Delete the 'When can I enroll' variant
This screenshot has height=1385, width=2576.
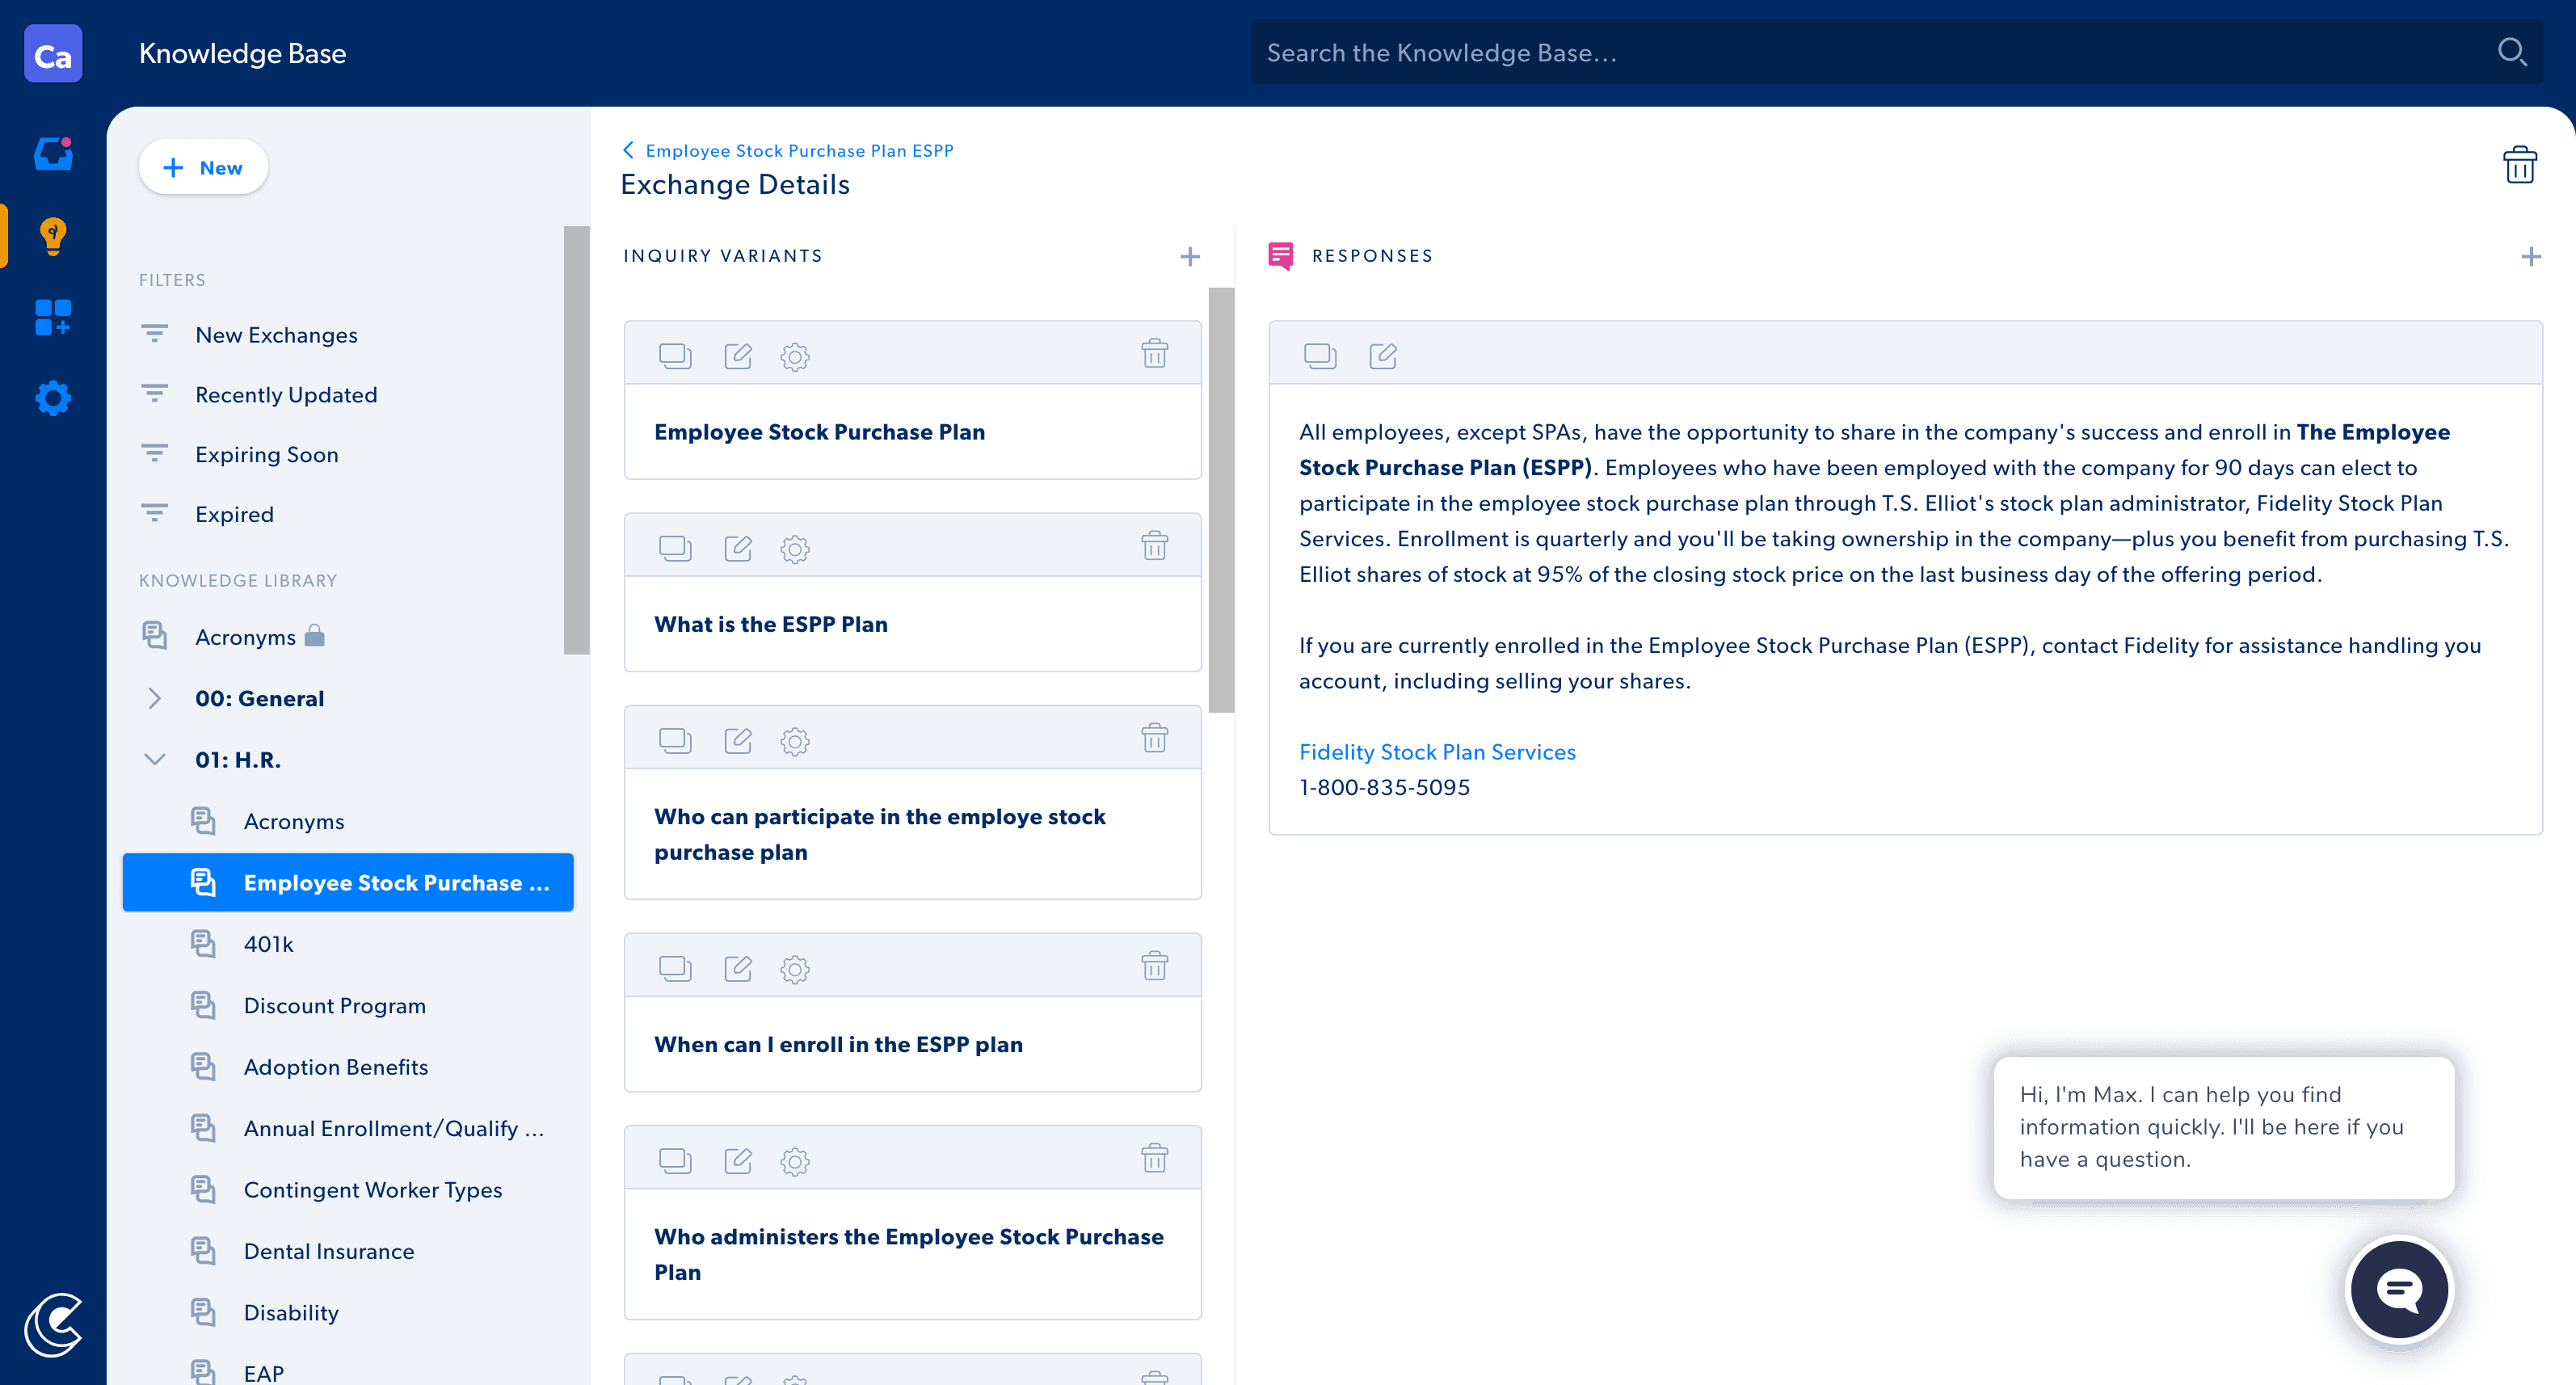pyautogui.click(x=1155, y=967)
